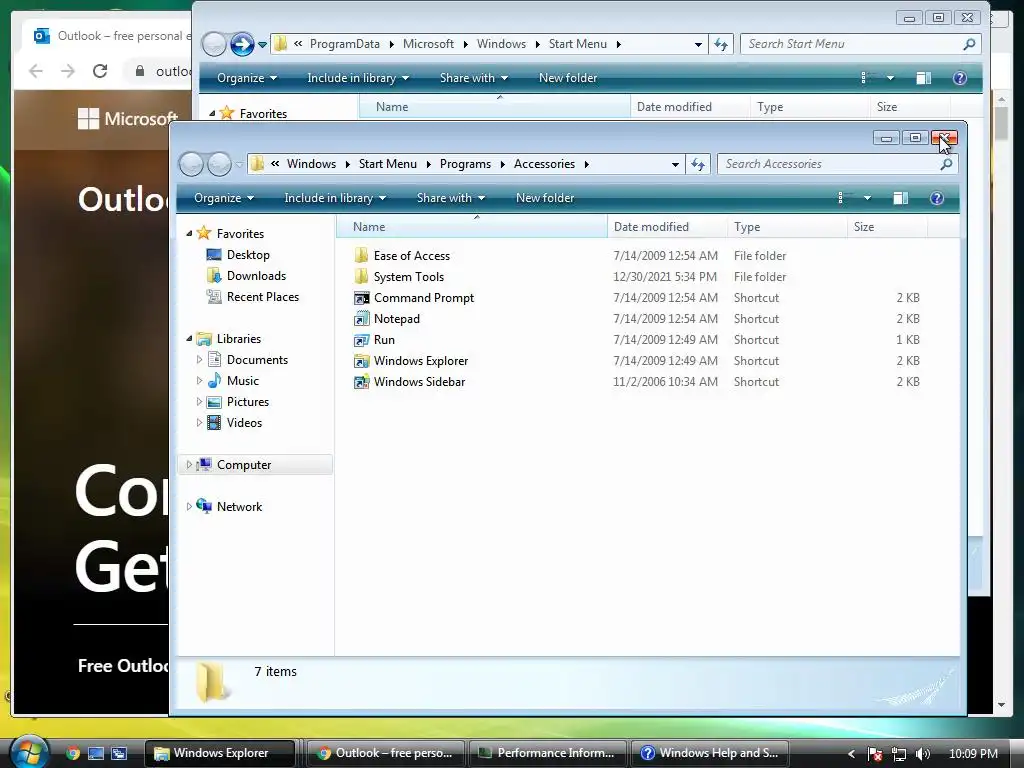The image size is (1024, 768).
Task: Collapse Libraries tree in Accessories window
Action: point(189,338)
